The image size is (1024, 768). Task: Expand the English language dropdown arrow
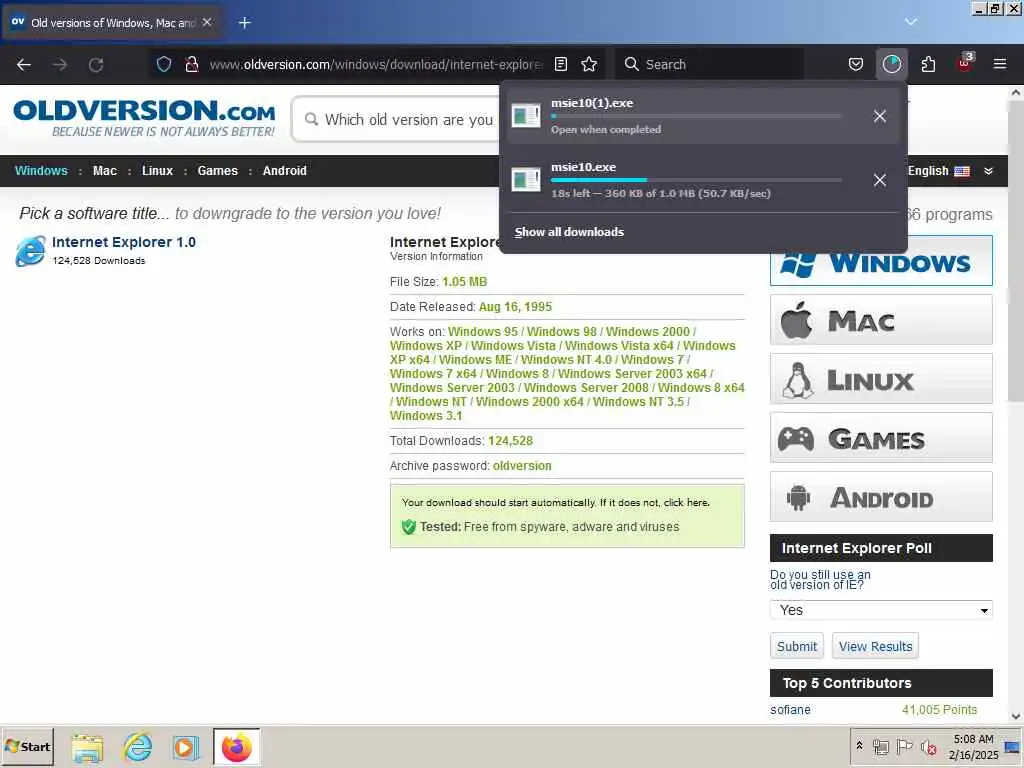(988, 171)
